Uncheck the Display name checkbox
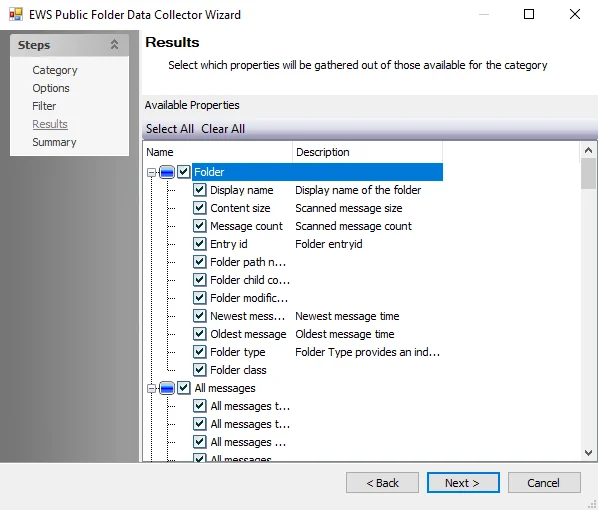 (199, 190)
